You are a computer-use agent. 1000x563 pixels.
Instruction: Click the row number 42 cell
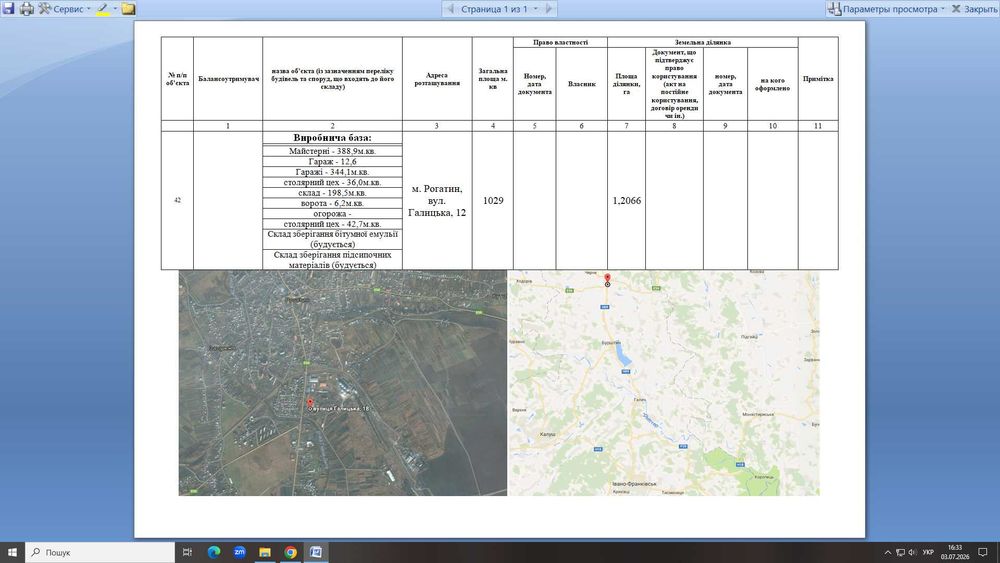(177, 200)
